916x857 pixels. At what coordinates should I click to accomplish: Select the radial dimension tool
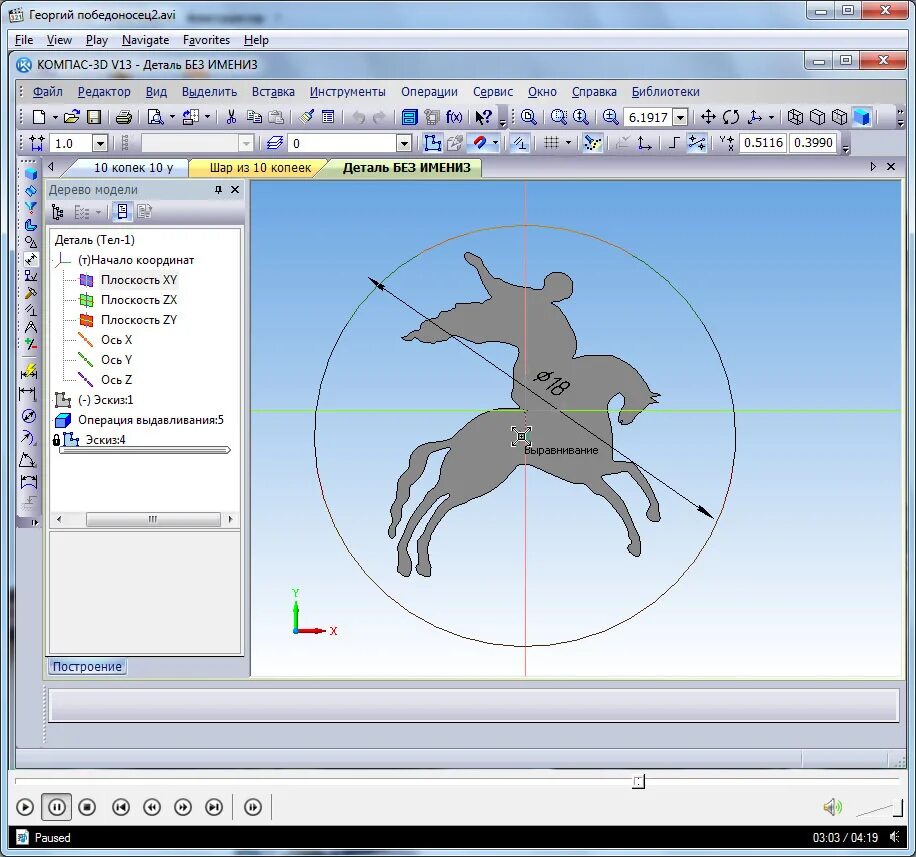[x=28, y=438]
